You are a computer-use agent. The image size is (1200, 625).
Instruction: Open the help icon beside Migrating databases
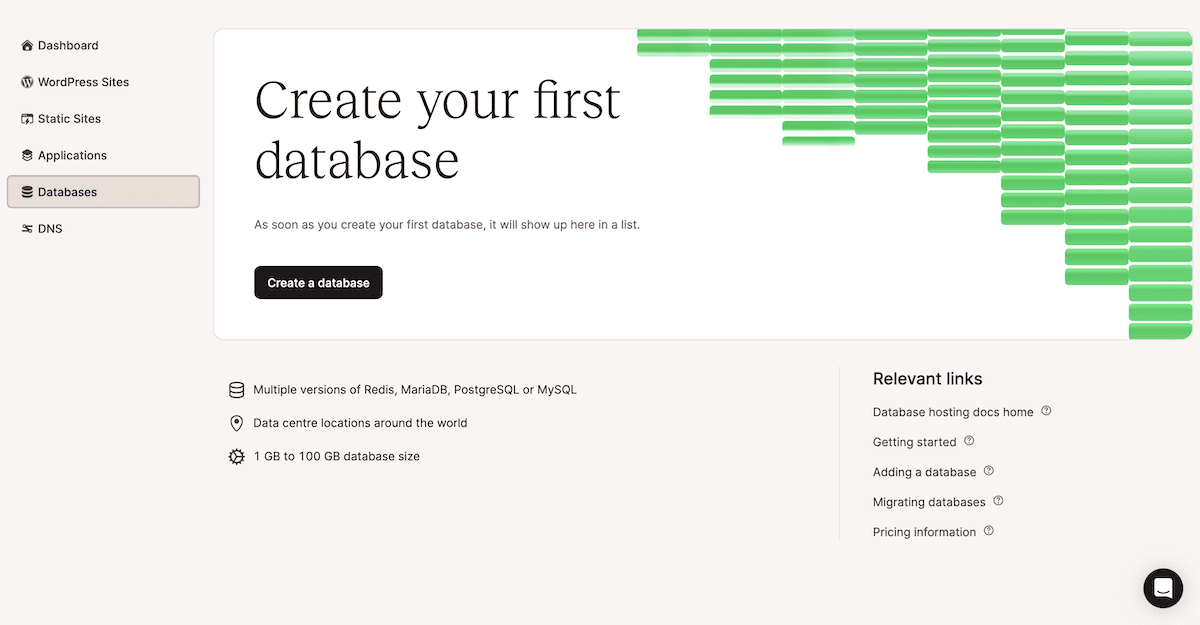click(x=997, y=499)
